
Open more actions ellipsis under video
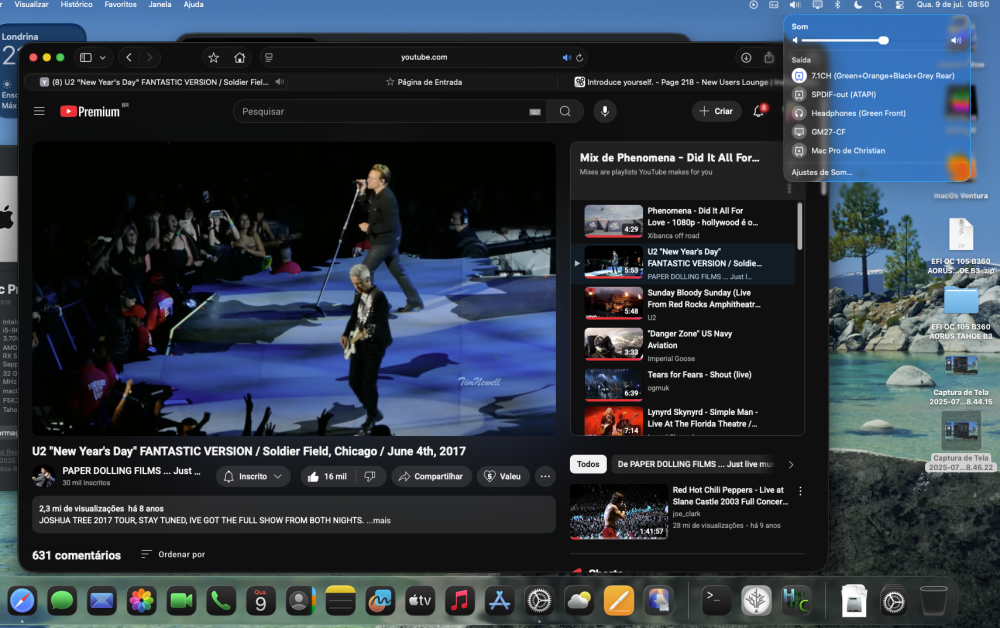tap(545, 476)
